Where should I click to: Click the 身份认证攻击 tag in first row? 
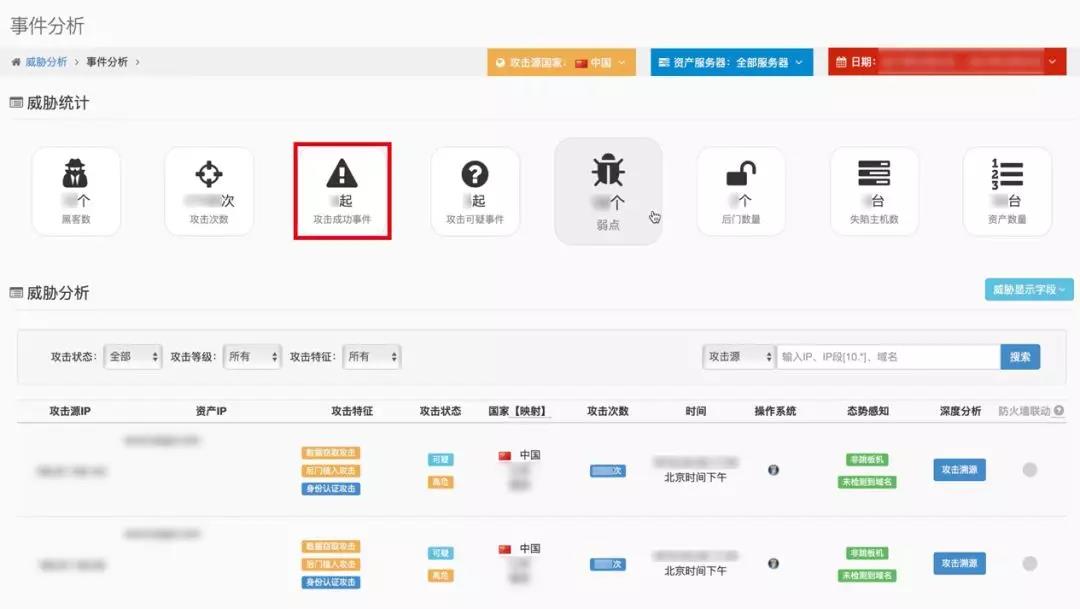coord(331,488)
